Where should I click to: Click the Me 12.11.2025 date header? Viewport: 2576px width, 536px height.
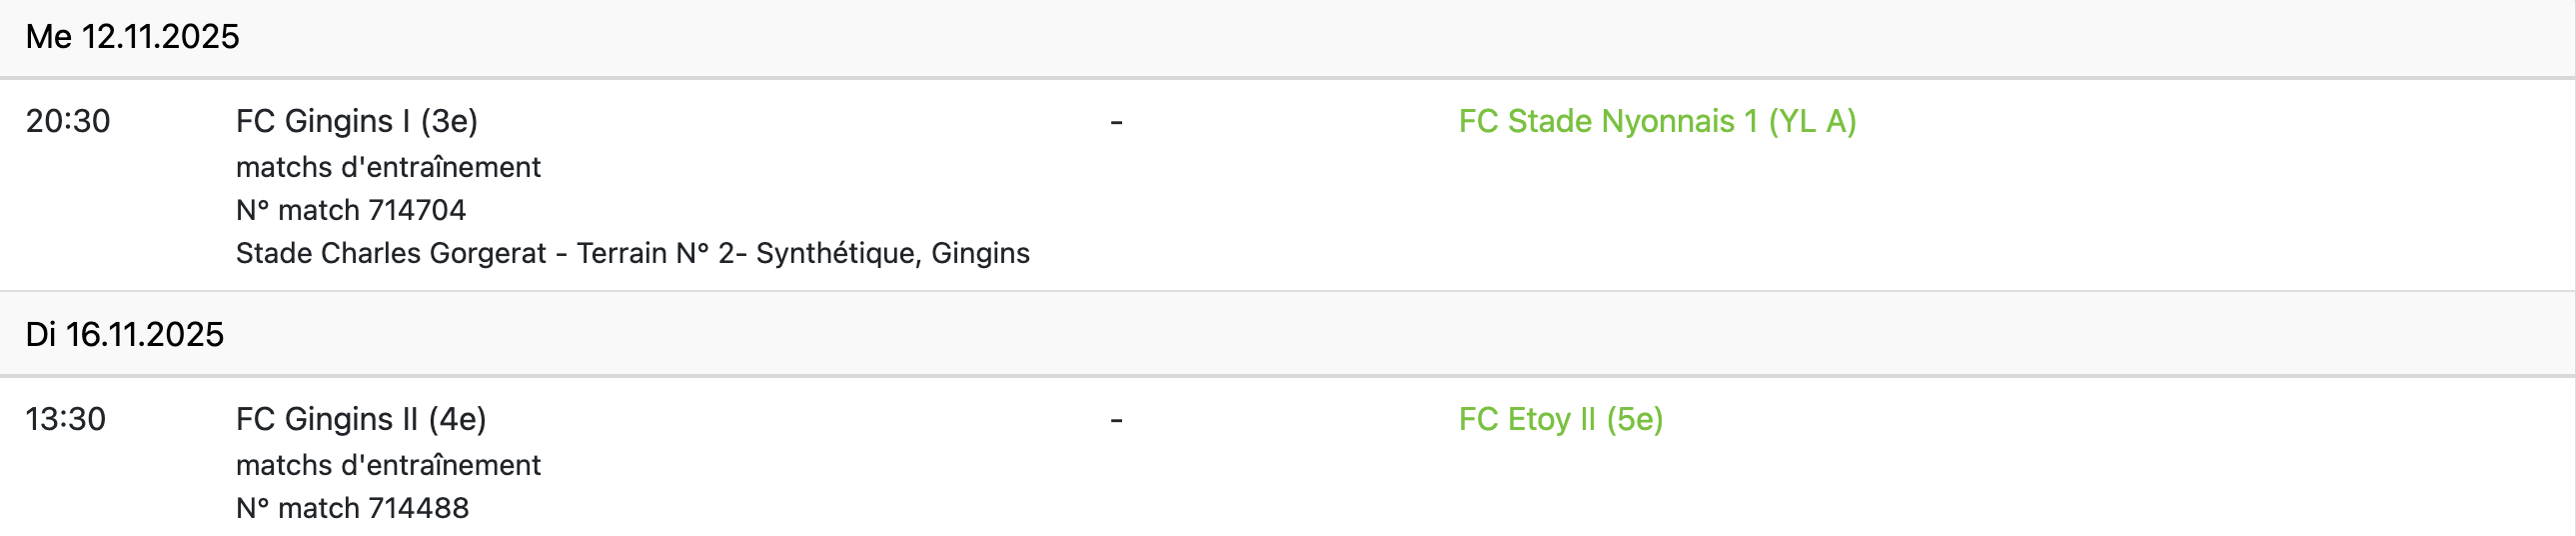click(133, 37)
